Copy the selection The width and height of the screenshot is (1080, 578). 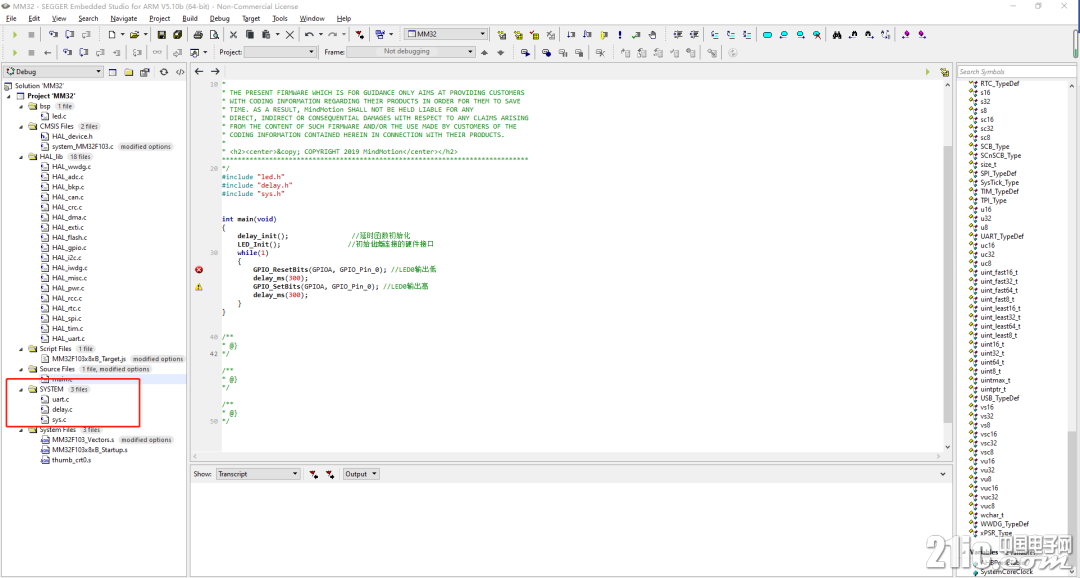(x=250, y=34)
